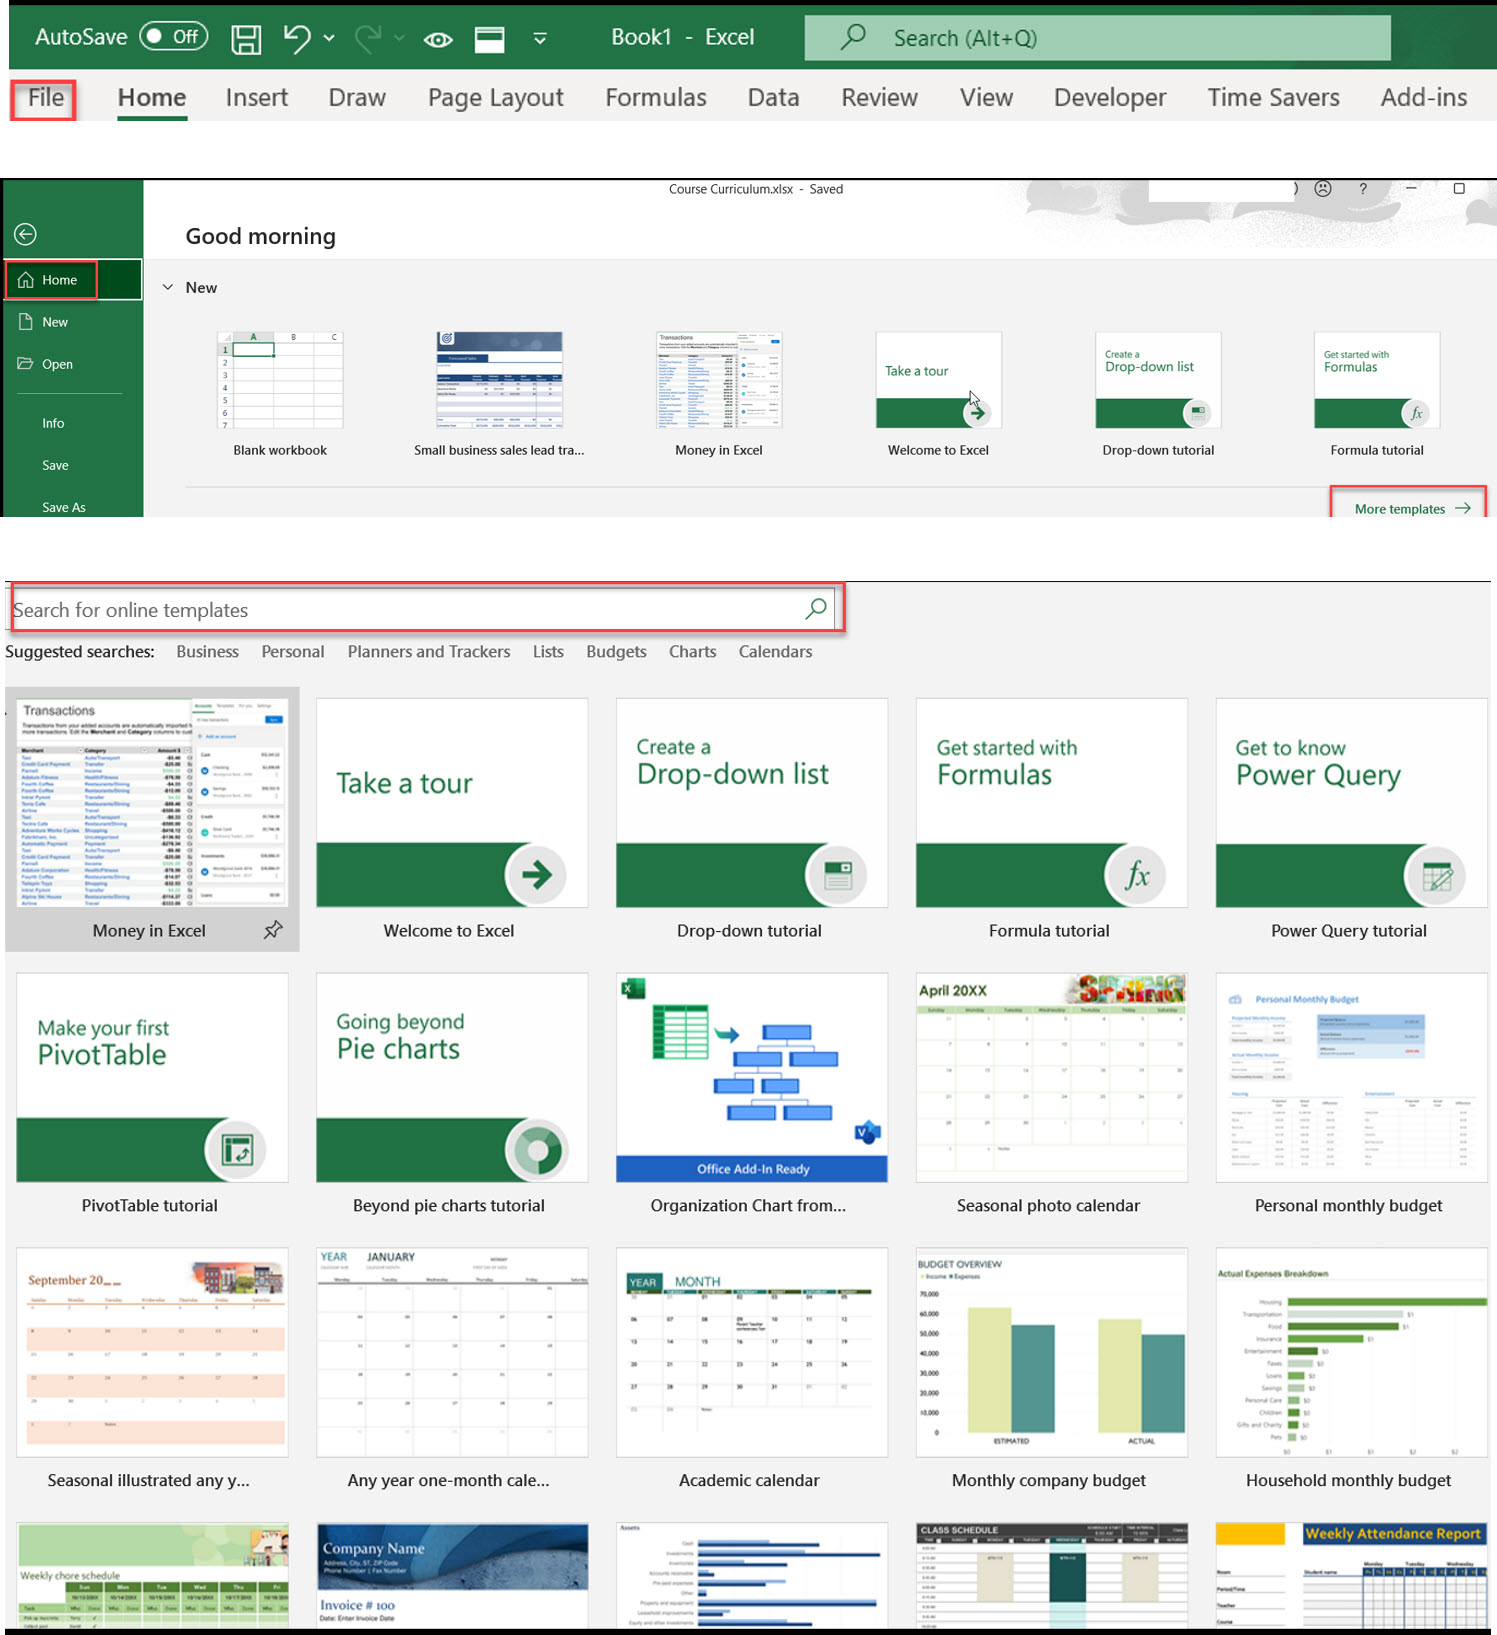Open the Weekly Attendance Report template
The image size is (1497, 1635).
point(1352,1576)
